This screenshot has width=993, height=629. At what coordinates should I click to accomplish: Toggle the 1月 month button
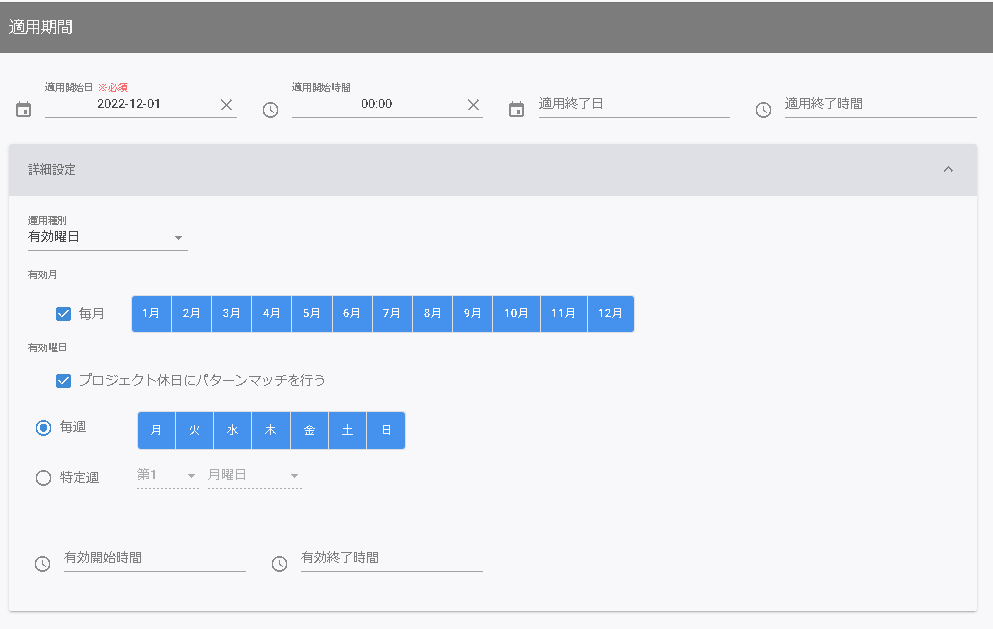(x=151, y=314)
